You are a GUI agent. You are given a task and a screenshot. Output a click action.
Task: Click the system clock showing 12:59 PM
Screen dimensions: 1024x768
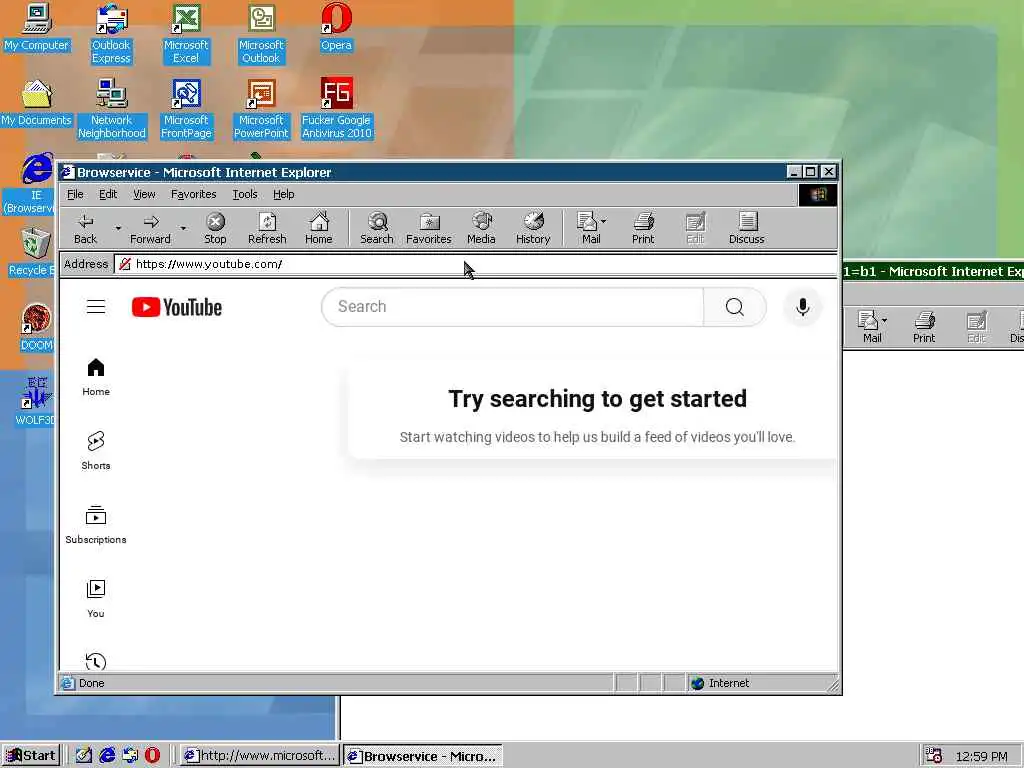pyautogui.click(x=981, y=756)
